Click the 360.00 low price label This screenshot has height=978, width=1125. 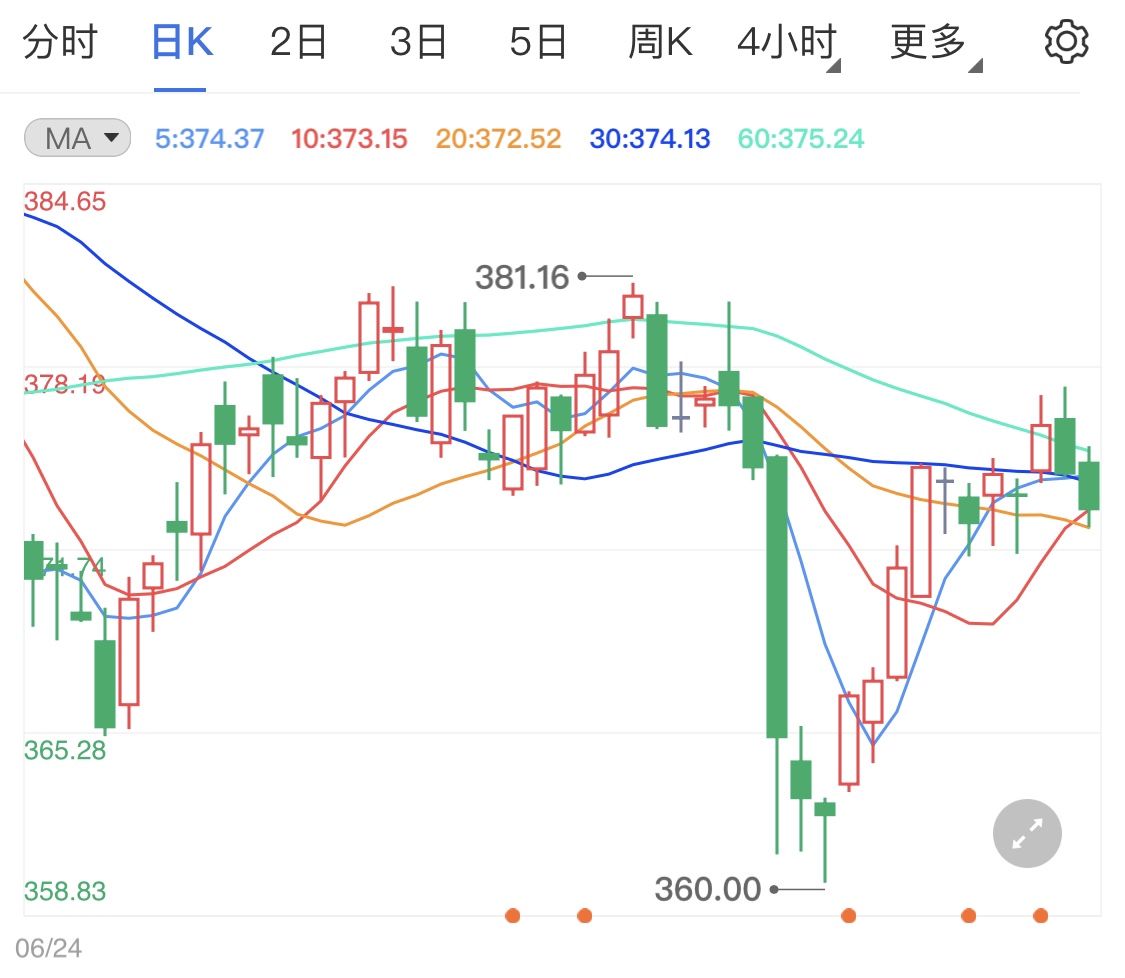(707, 889)
